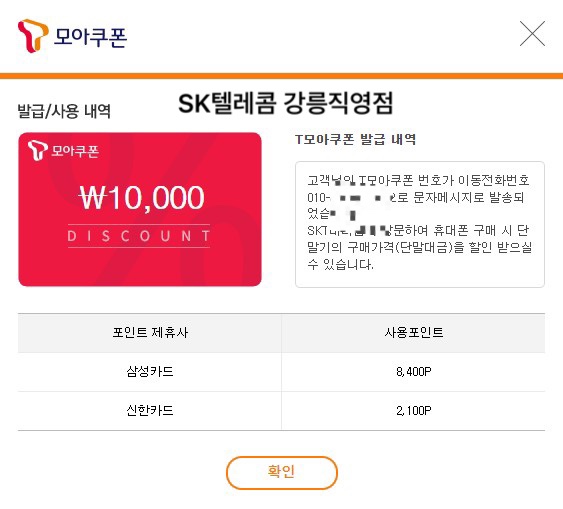Confirm with the 확인 button

point(282,472)
